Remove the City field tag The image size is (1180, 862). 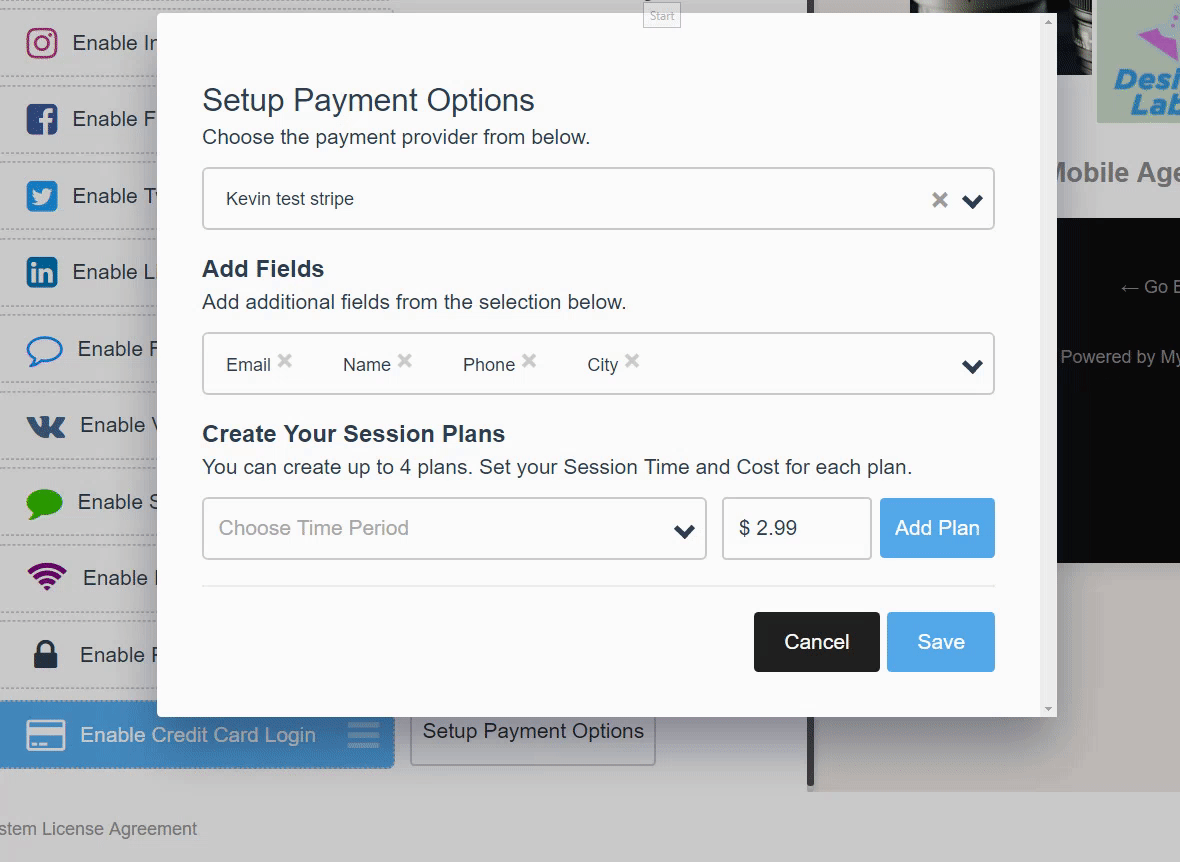click(x=632, y=361)
